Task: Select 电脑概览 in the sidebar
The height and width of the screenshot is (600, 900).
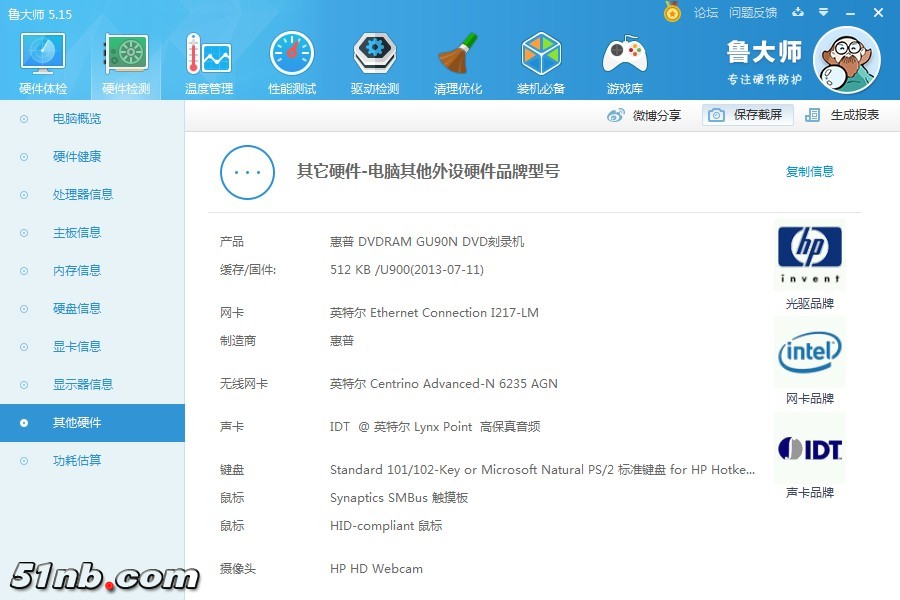Action: coord(77,119)
